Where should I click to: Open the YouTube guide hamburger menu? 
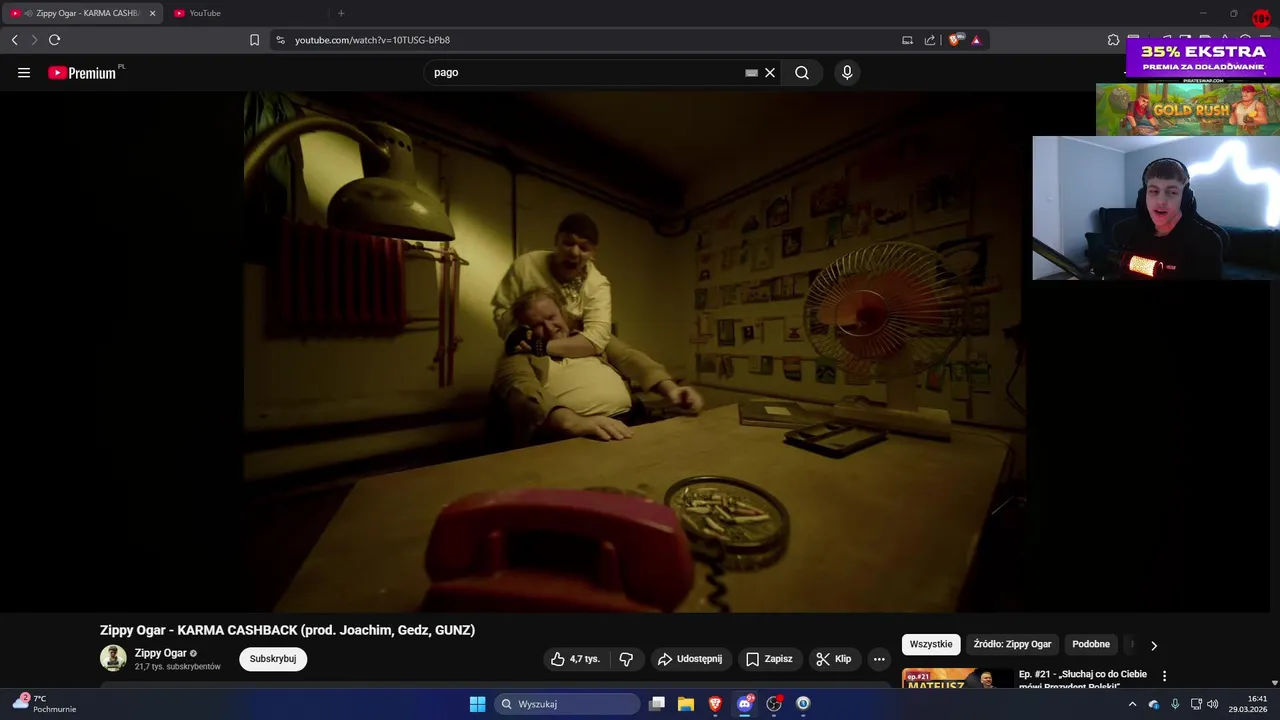(24, 73)
